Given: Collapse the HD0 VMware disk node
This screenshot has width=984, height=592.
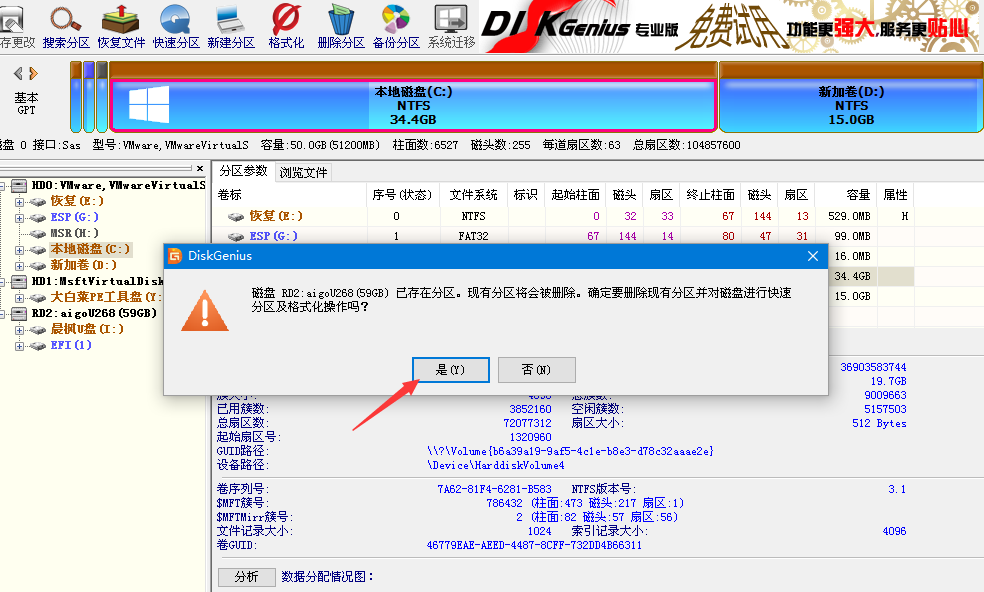Looking at the screenshot, I should coord(3,186).
